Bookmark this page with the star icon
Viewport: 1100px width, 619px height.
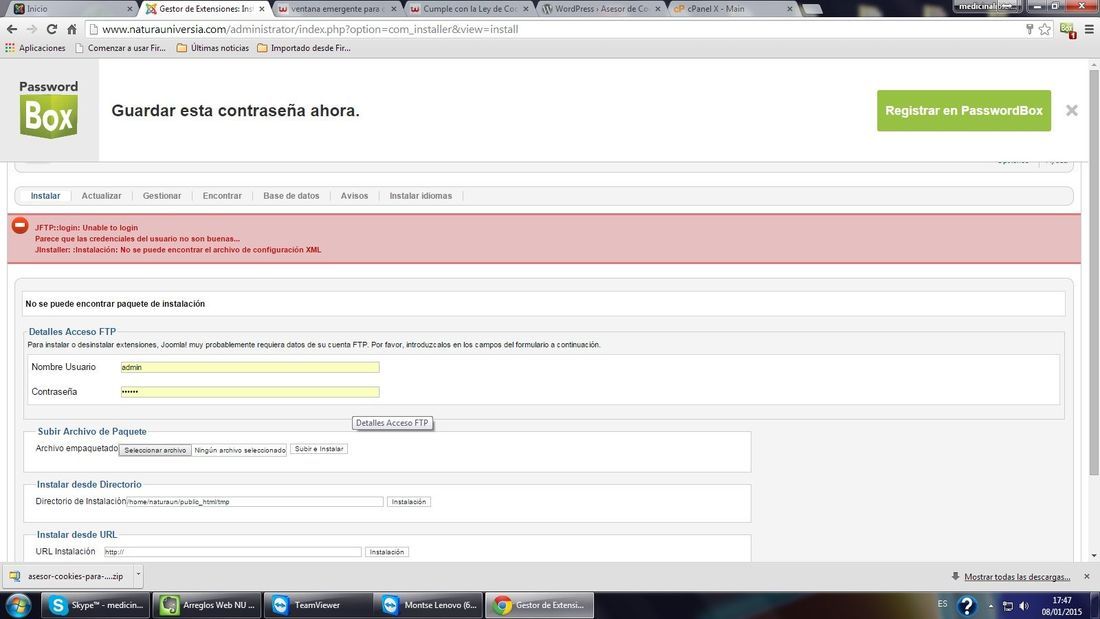[1045, 29]
